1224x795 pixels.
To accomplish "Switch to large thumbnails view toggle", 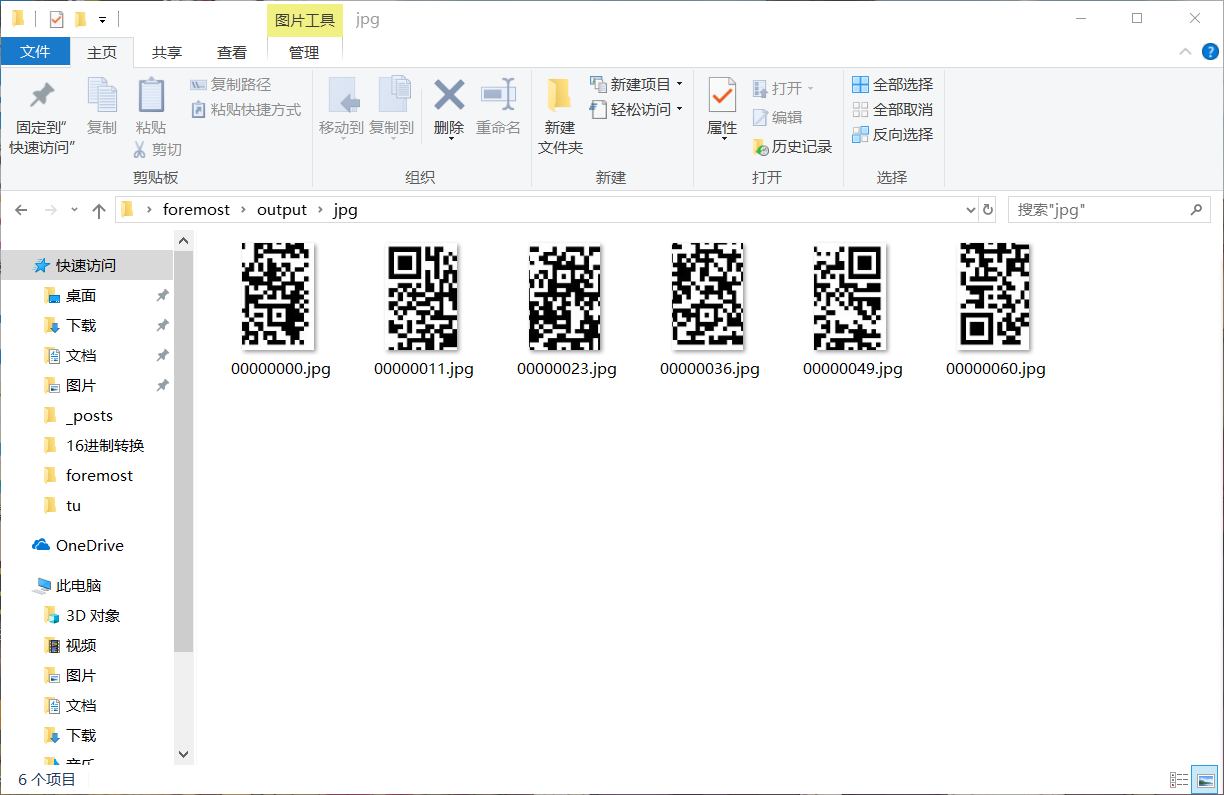I will pyautogui.click(x=1206, y=779).
